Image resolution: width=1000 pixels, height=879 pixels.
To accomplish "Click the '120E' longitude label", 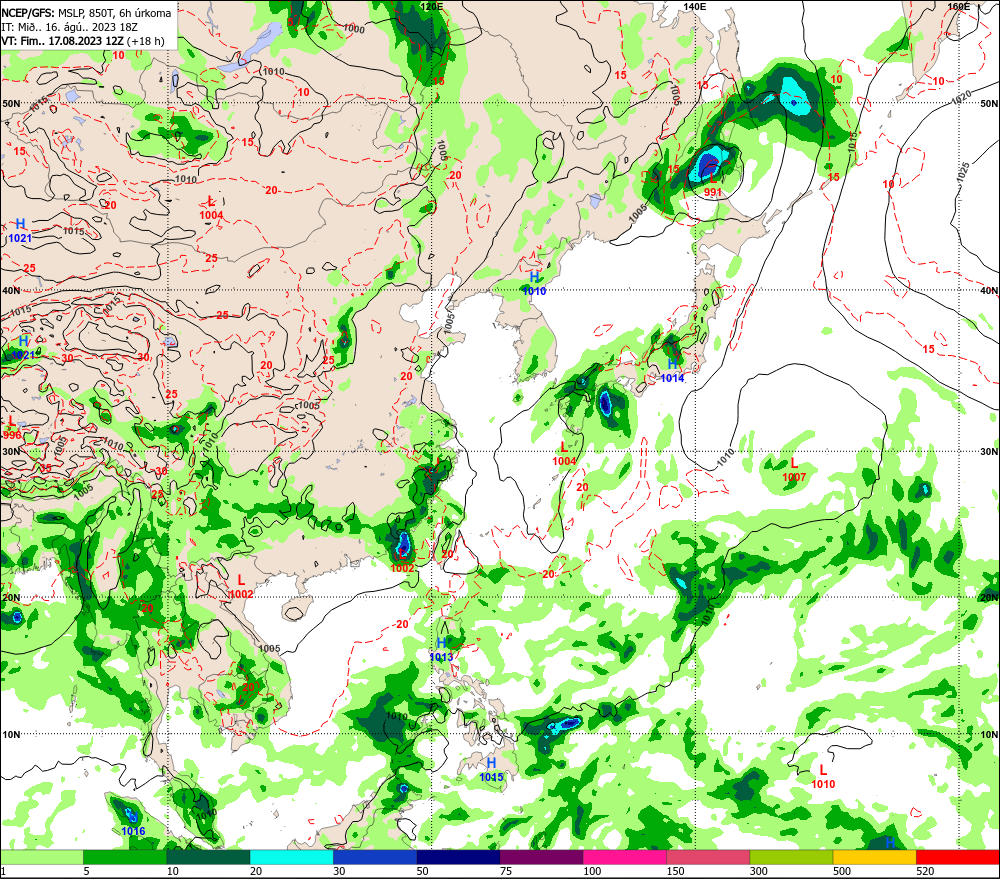I will (432, 6).
